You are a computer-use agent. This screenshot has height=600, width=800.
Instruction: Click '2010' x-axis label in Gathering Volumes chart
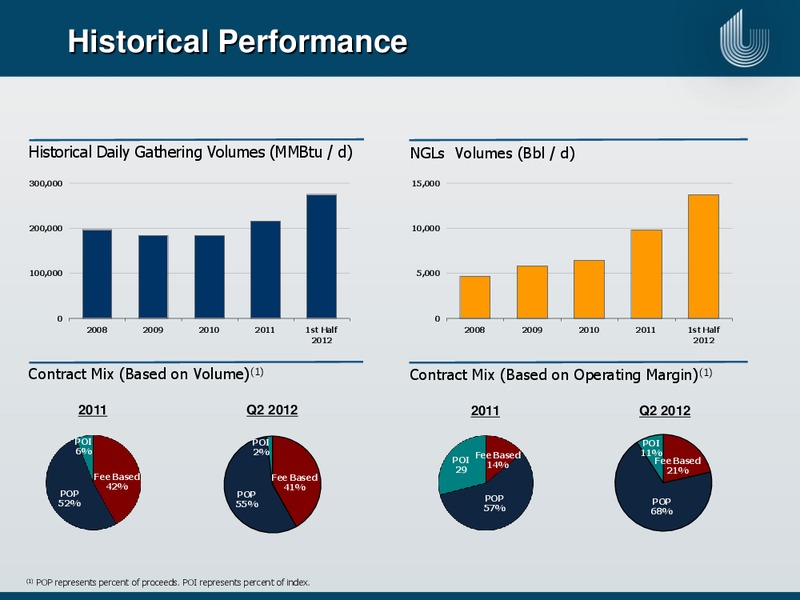(209, 330)
